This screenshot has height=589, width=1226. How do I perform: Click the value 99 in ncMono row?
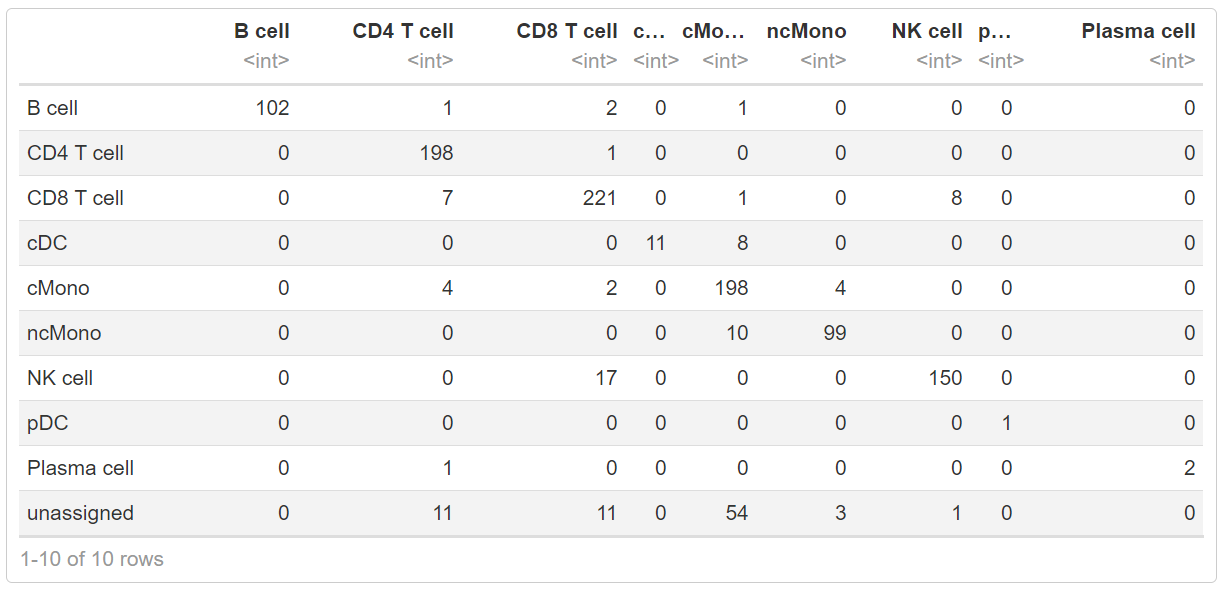point(834,333)
